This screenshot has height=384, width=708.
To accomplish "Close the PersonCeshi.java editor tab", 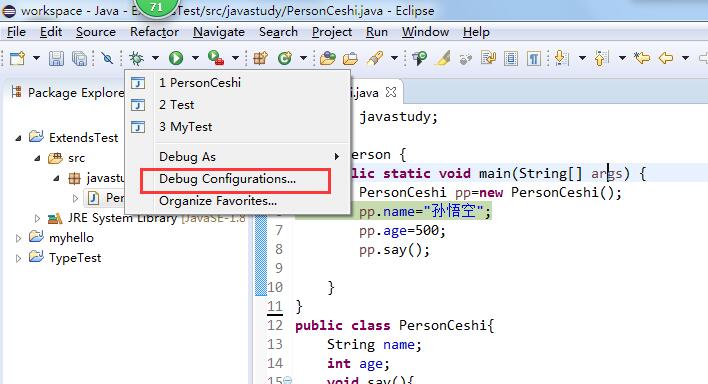I will 391,93.
